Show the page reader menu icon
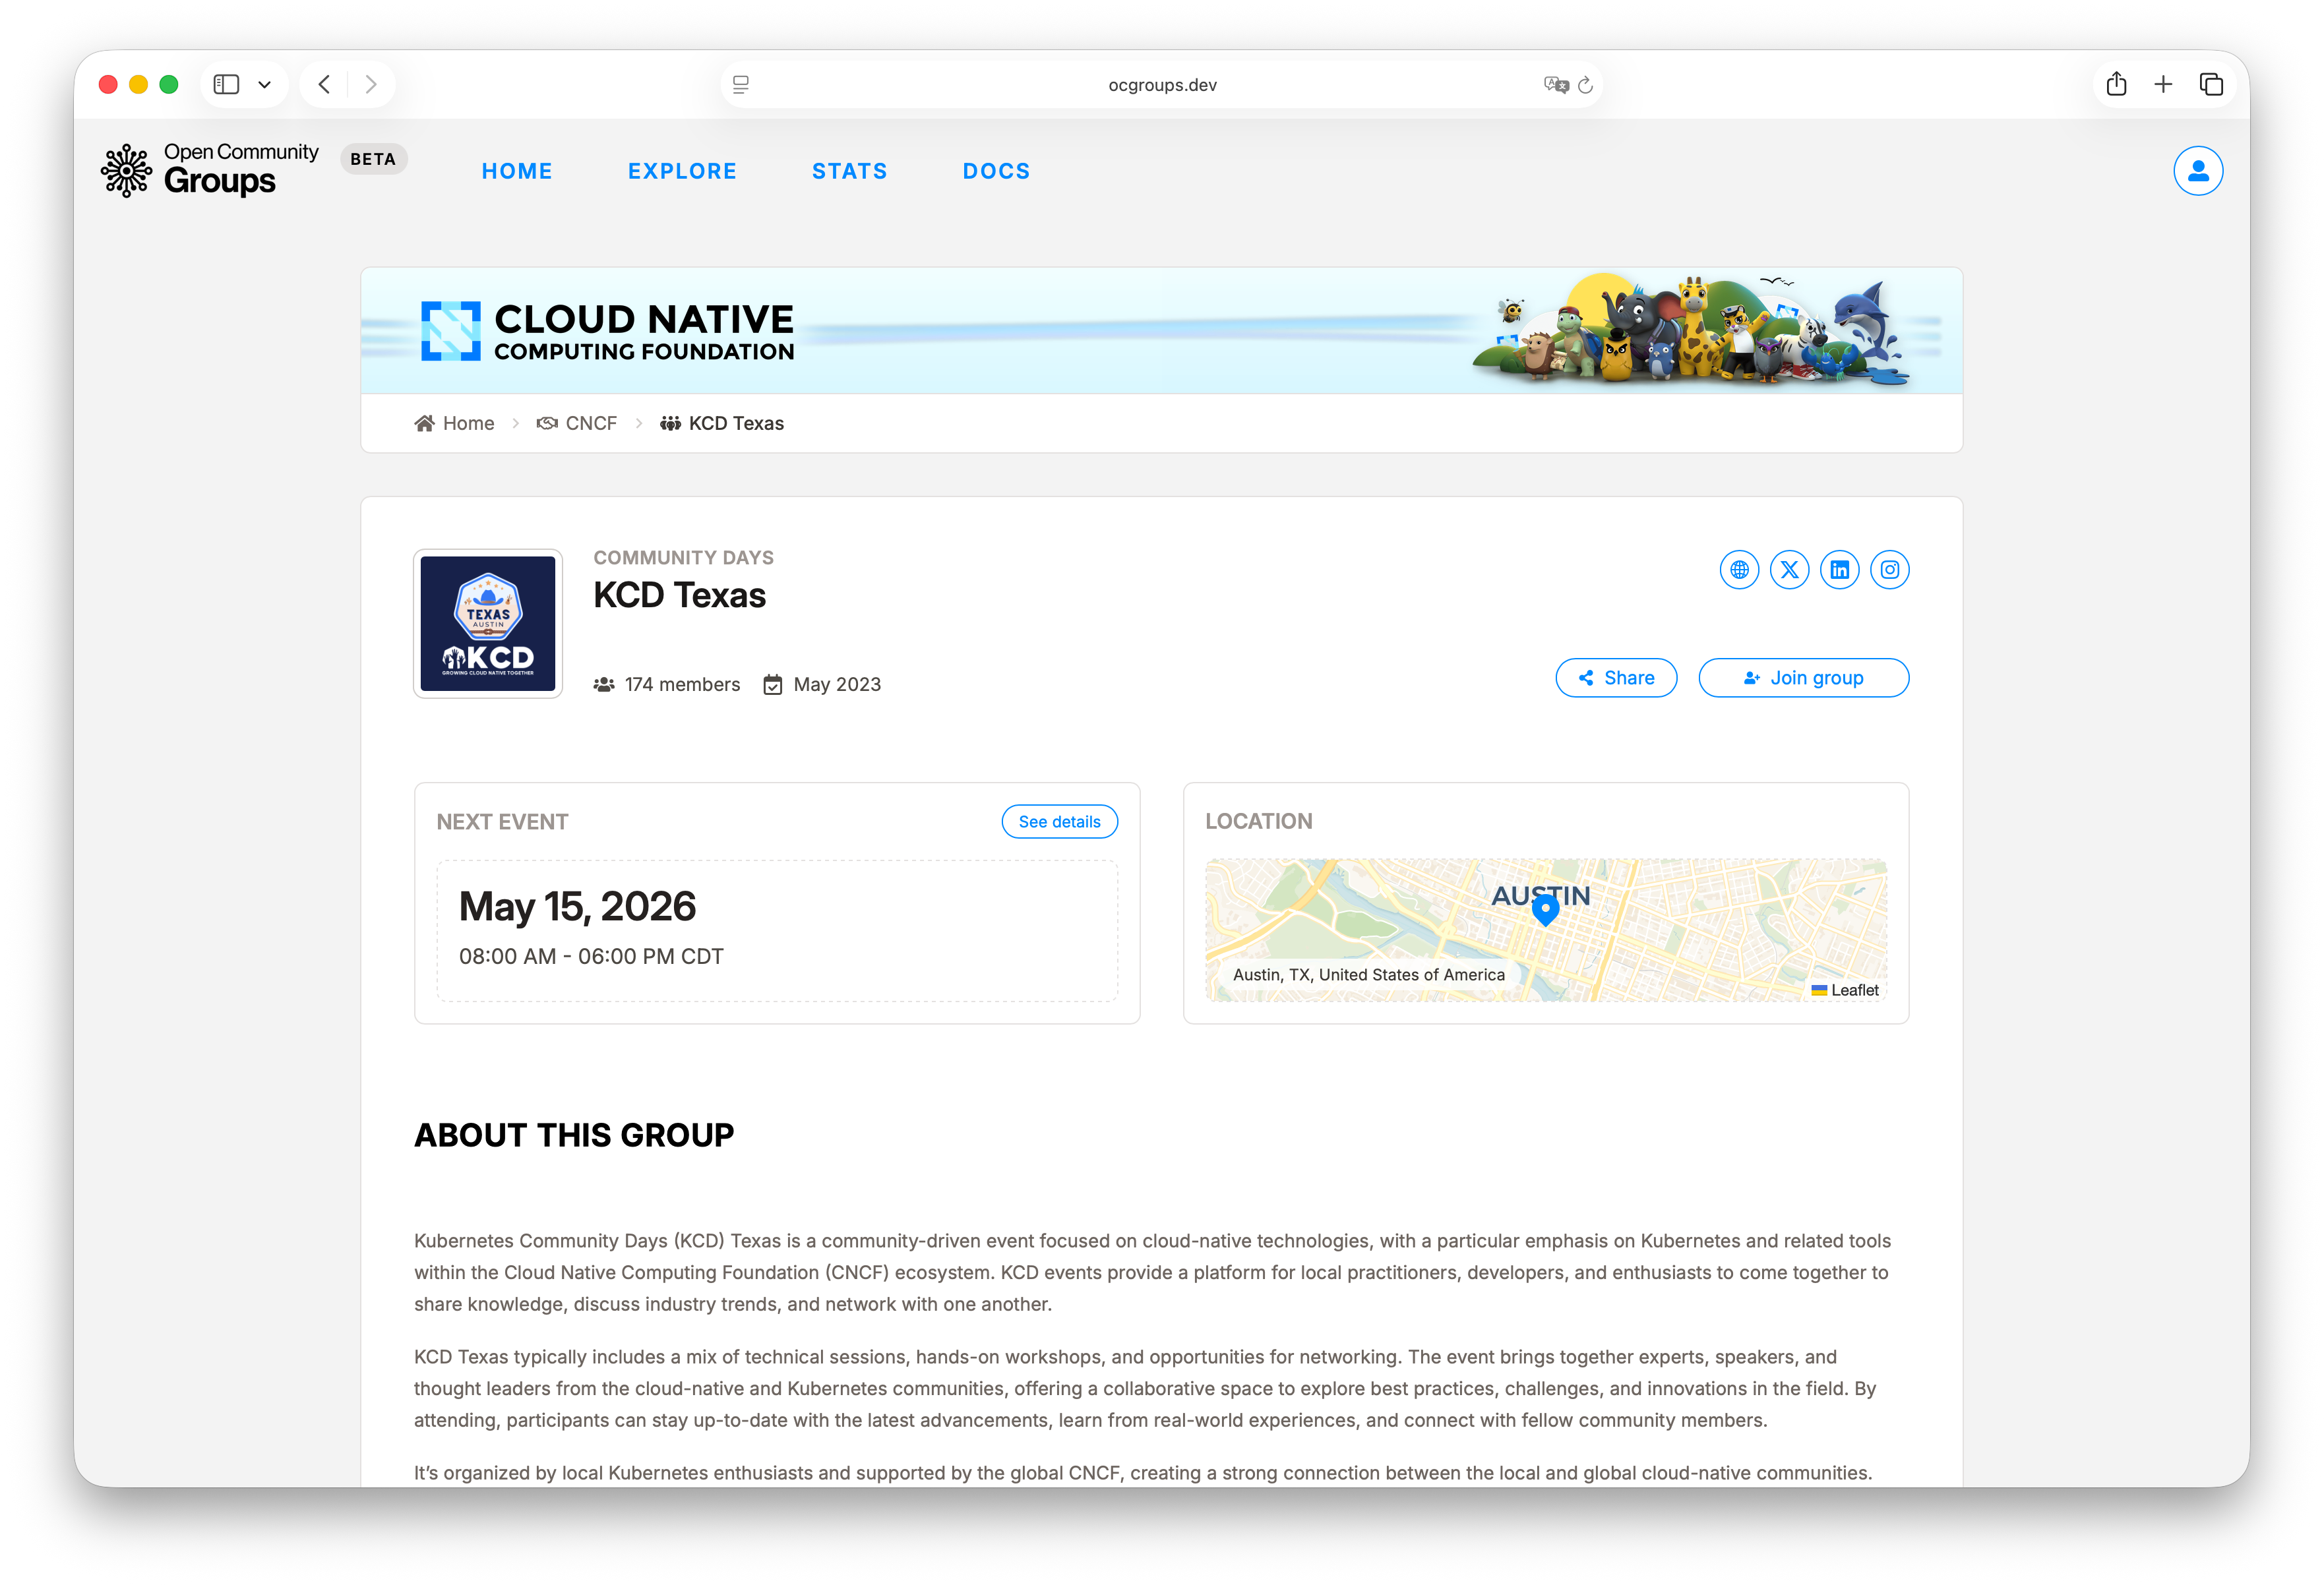2324x1585 pixels. 741,85
